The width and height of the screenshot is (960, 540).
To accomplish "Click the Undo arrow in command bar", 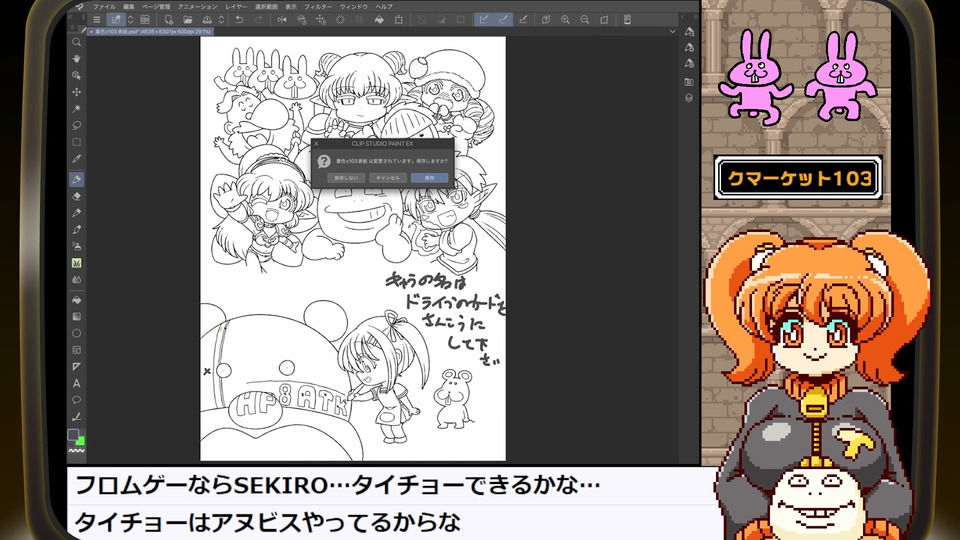I will pyautogui.click(x=239, y=20).
